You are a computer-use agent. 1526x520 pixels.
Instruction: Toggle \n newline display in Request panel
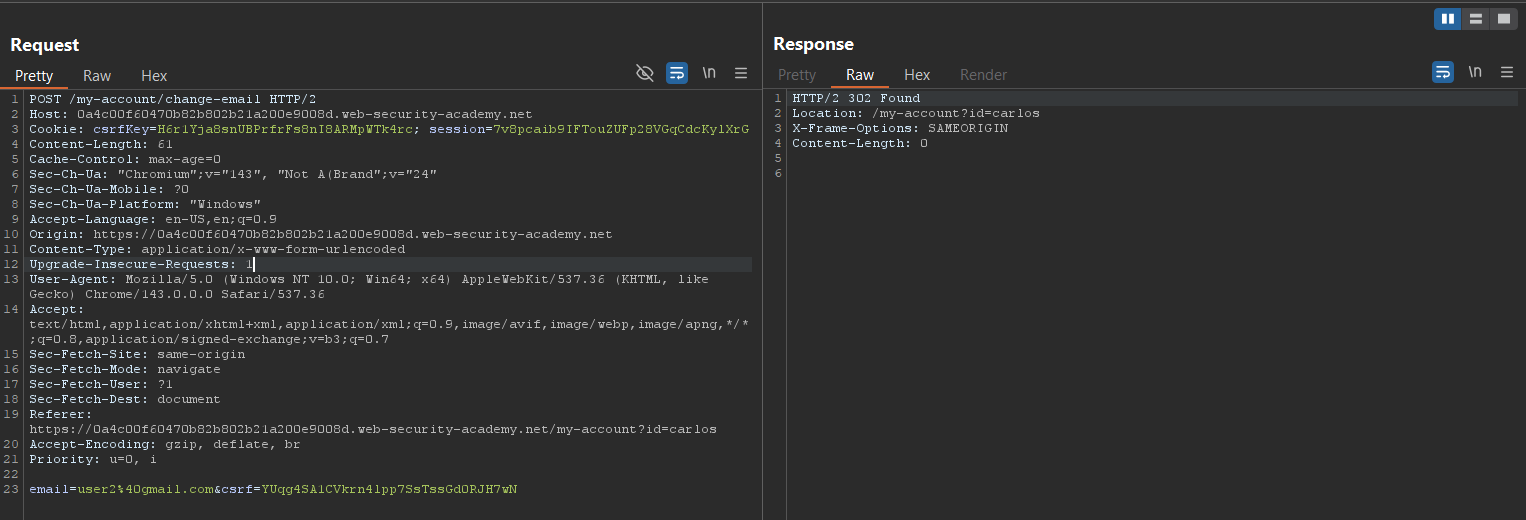click(x=709, y=73)
